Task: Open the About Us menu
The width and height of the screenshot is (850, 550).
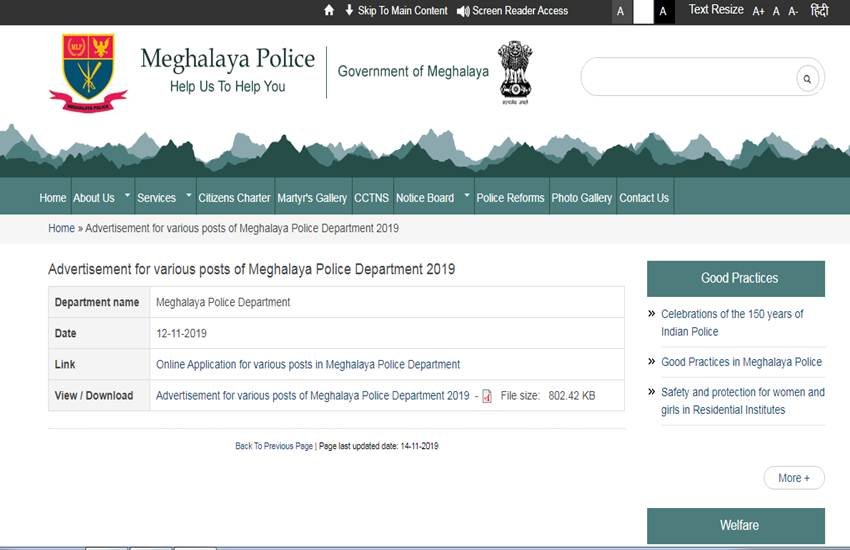Action: click(x=94, y=198)
